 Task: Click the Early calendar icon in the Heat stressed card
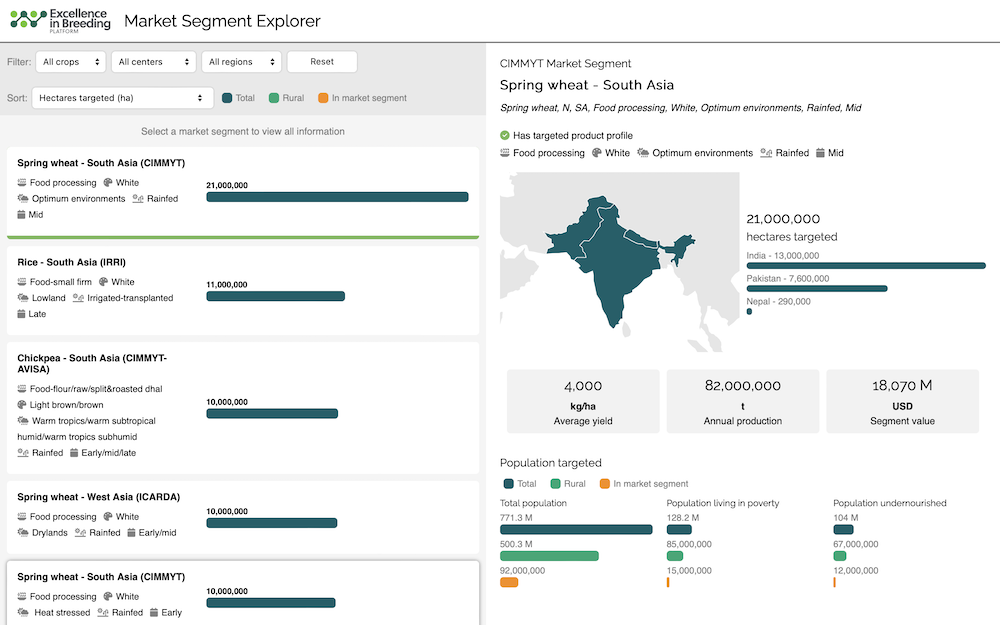[154, 612]
